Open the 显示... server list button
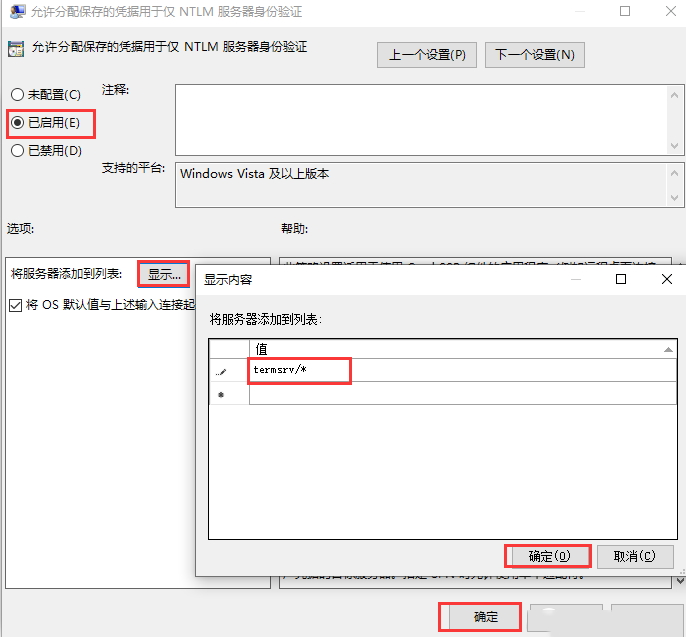This screenshot has width=686, height=637. 164,274
